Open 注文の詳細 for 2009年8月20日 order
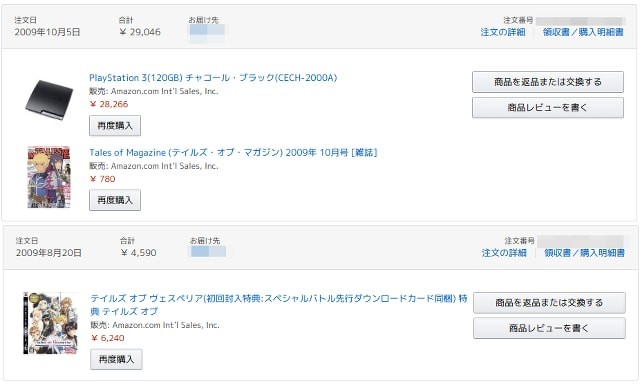Screen dimensions: 640x384 pos(504,253)
